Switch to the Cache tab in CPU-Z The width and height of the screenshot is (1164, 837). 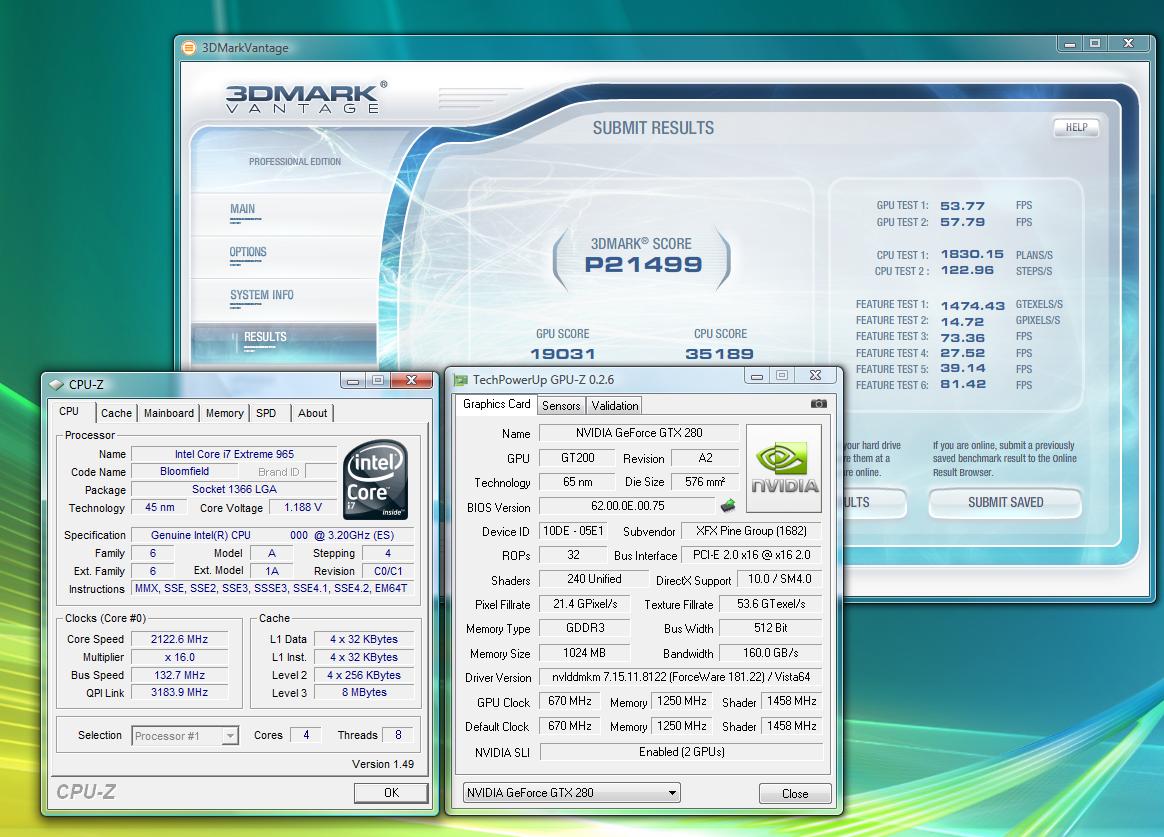117,413
